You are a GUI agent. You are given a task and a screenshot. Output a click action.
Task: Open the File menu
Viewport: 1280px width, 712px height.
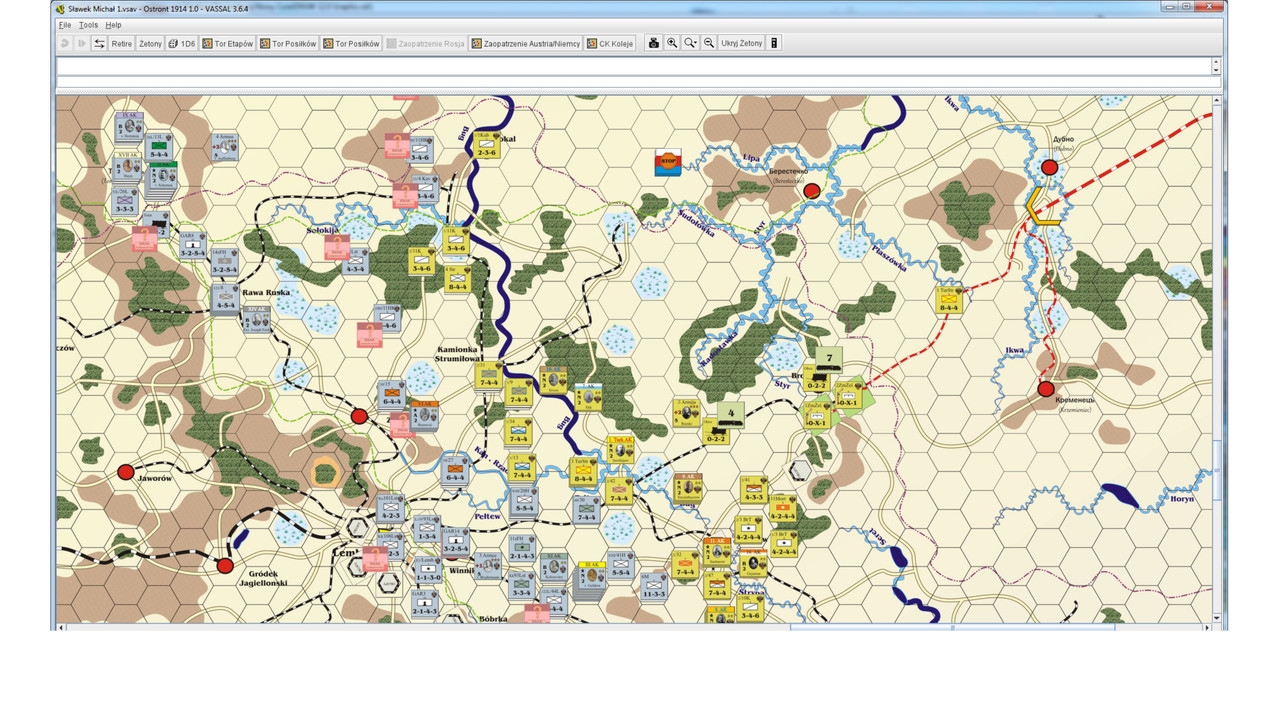tap(65, 25)
